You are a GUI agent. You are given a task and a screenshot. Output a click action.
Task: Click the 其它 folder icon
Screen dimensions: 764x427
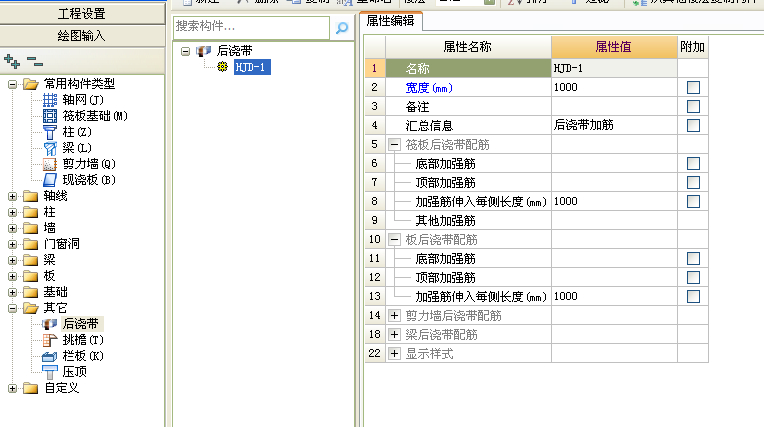coord(31,308)
